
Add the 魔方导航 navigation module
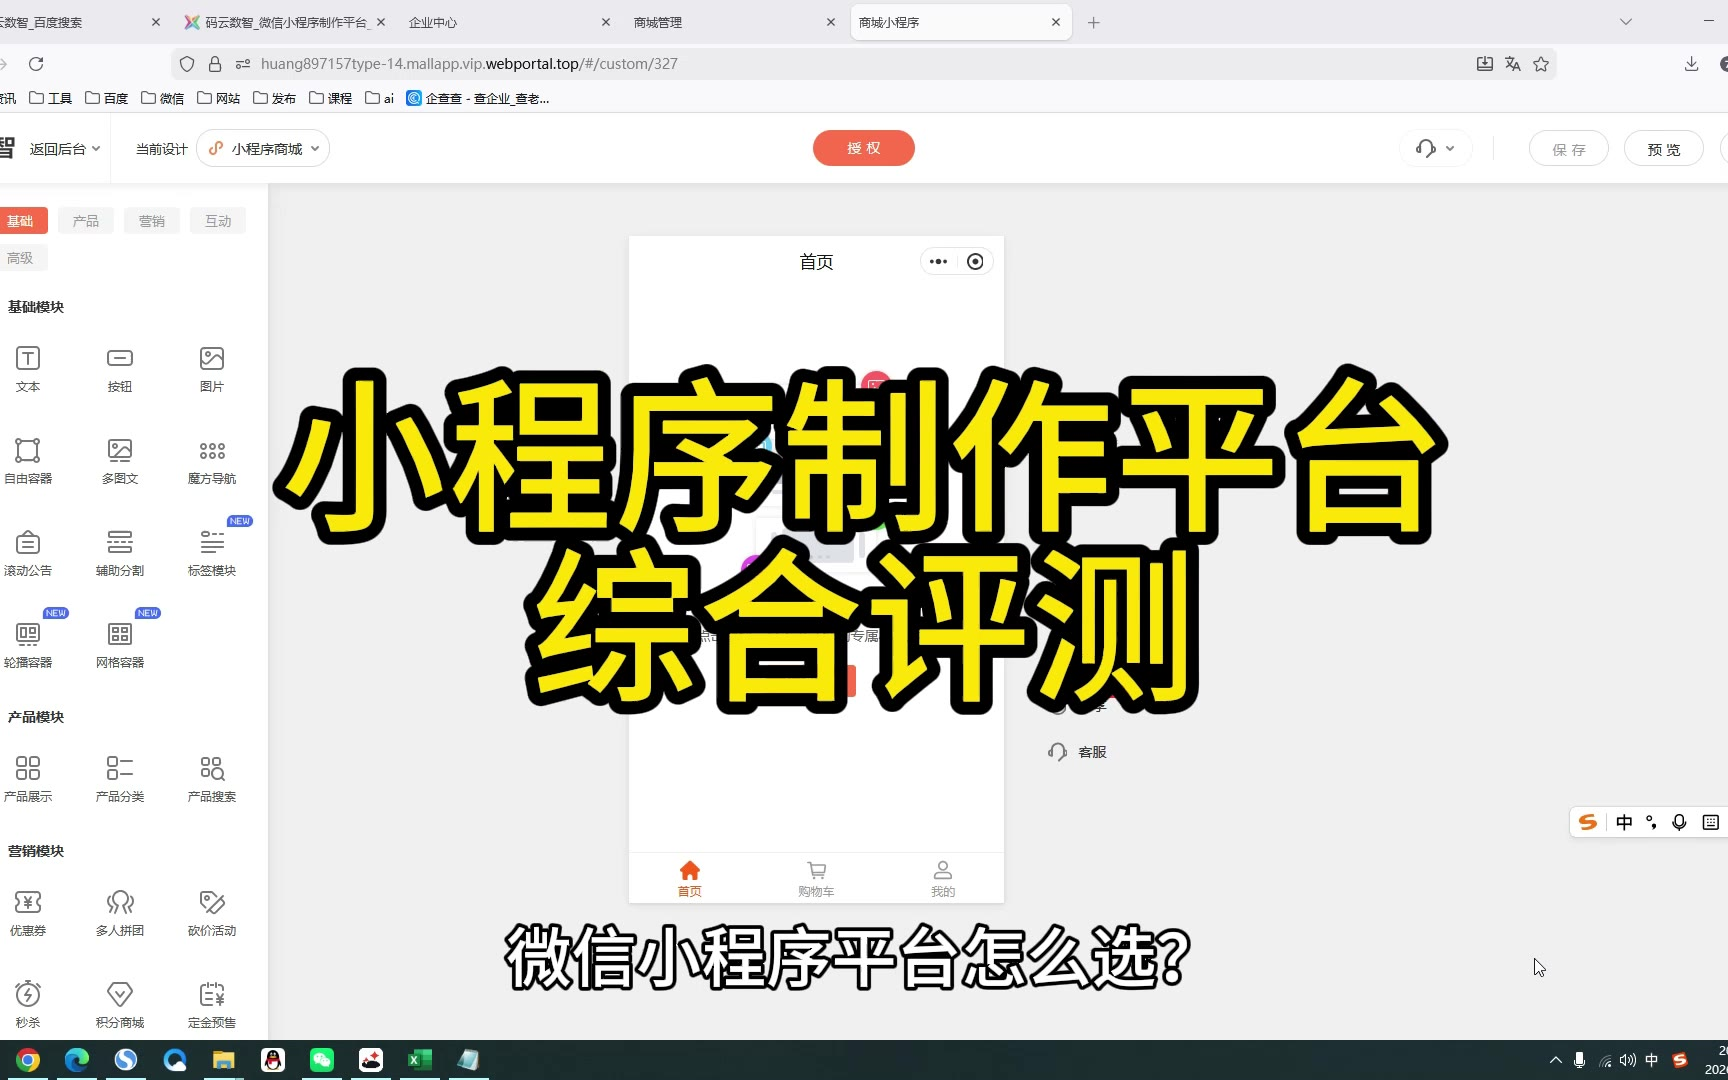[212, 461]
